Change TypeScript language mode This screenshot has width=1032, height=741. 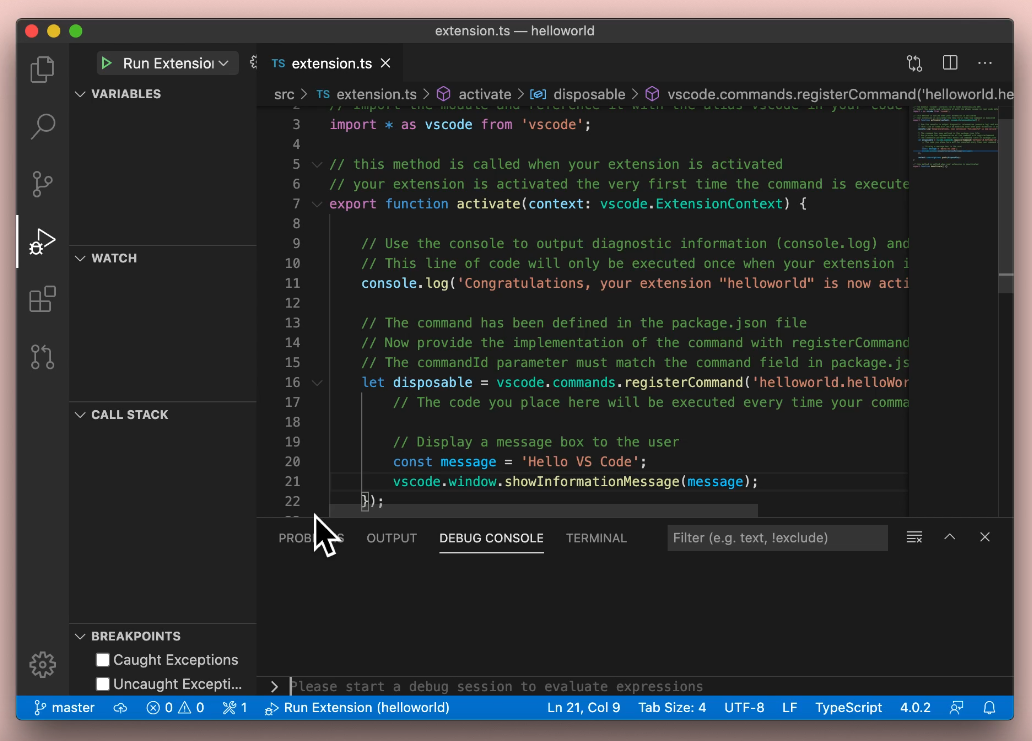point(848,707)
